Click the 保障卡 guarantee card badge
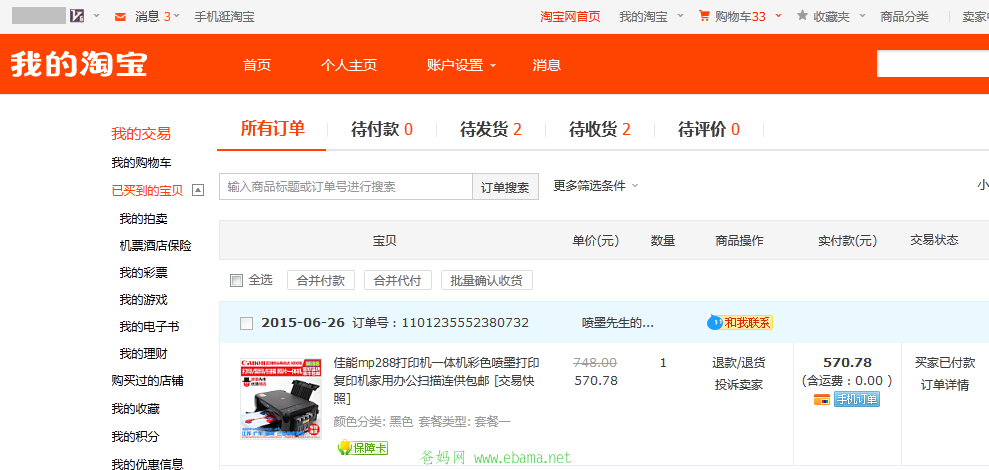 (363, 448)
